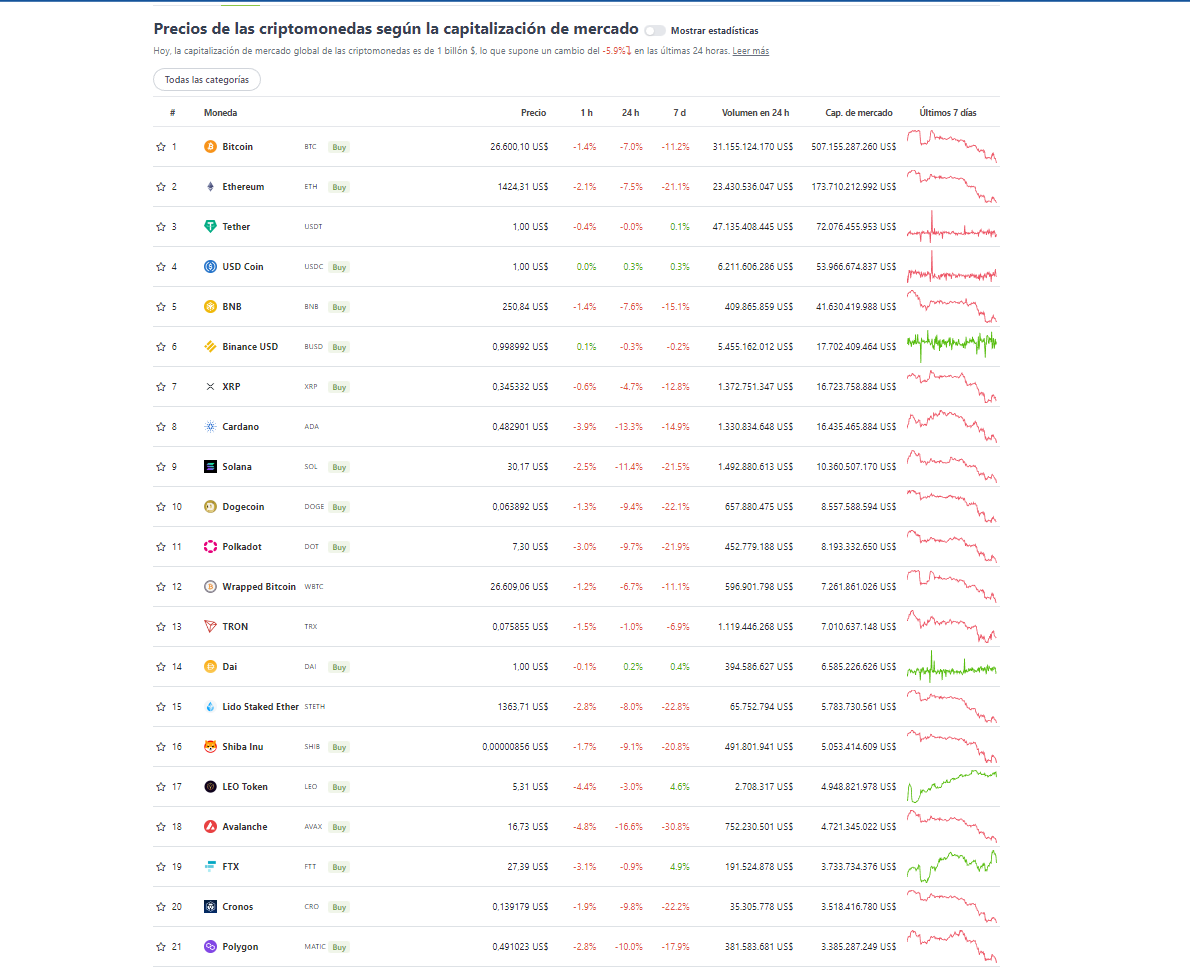Click the Bitcoin coin logo icon
The image size is (1190, 967).
210,146
